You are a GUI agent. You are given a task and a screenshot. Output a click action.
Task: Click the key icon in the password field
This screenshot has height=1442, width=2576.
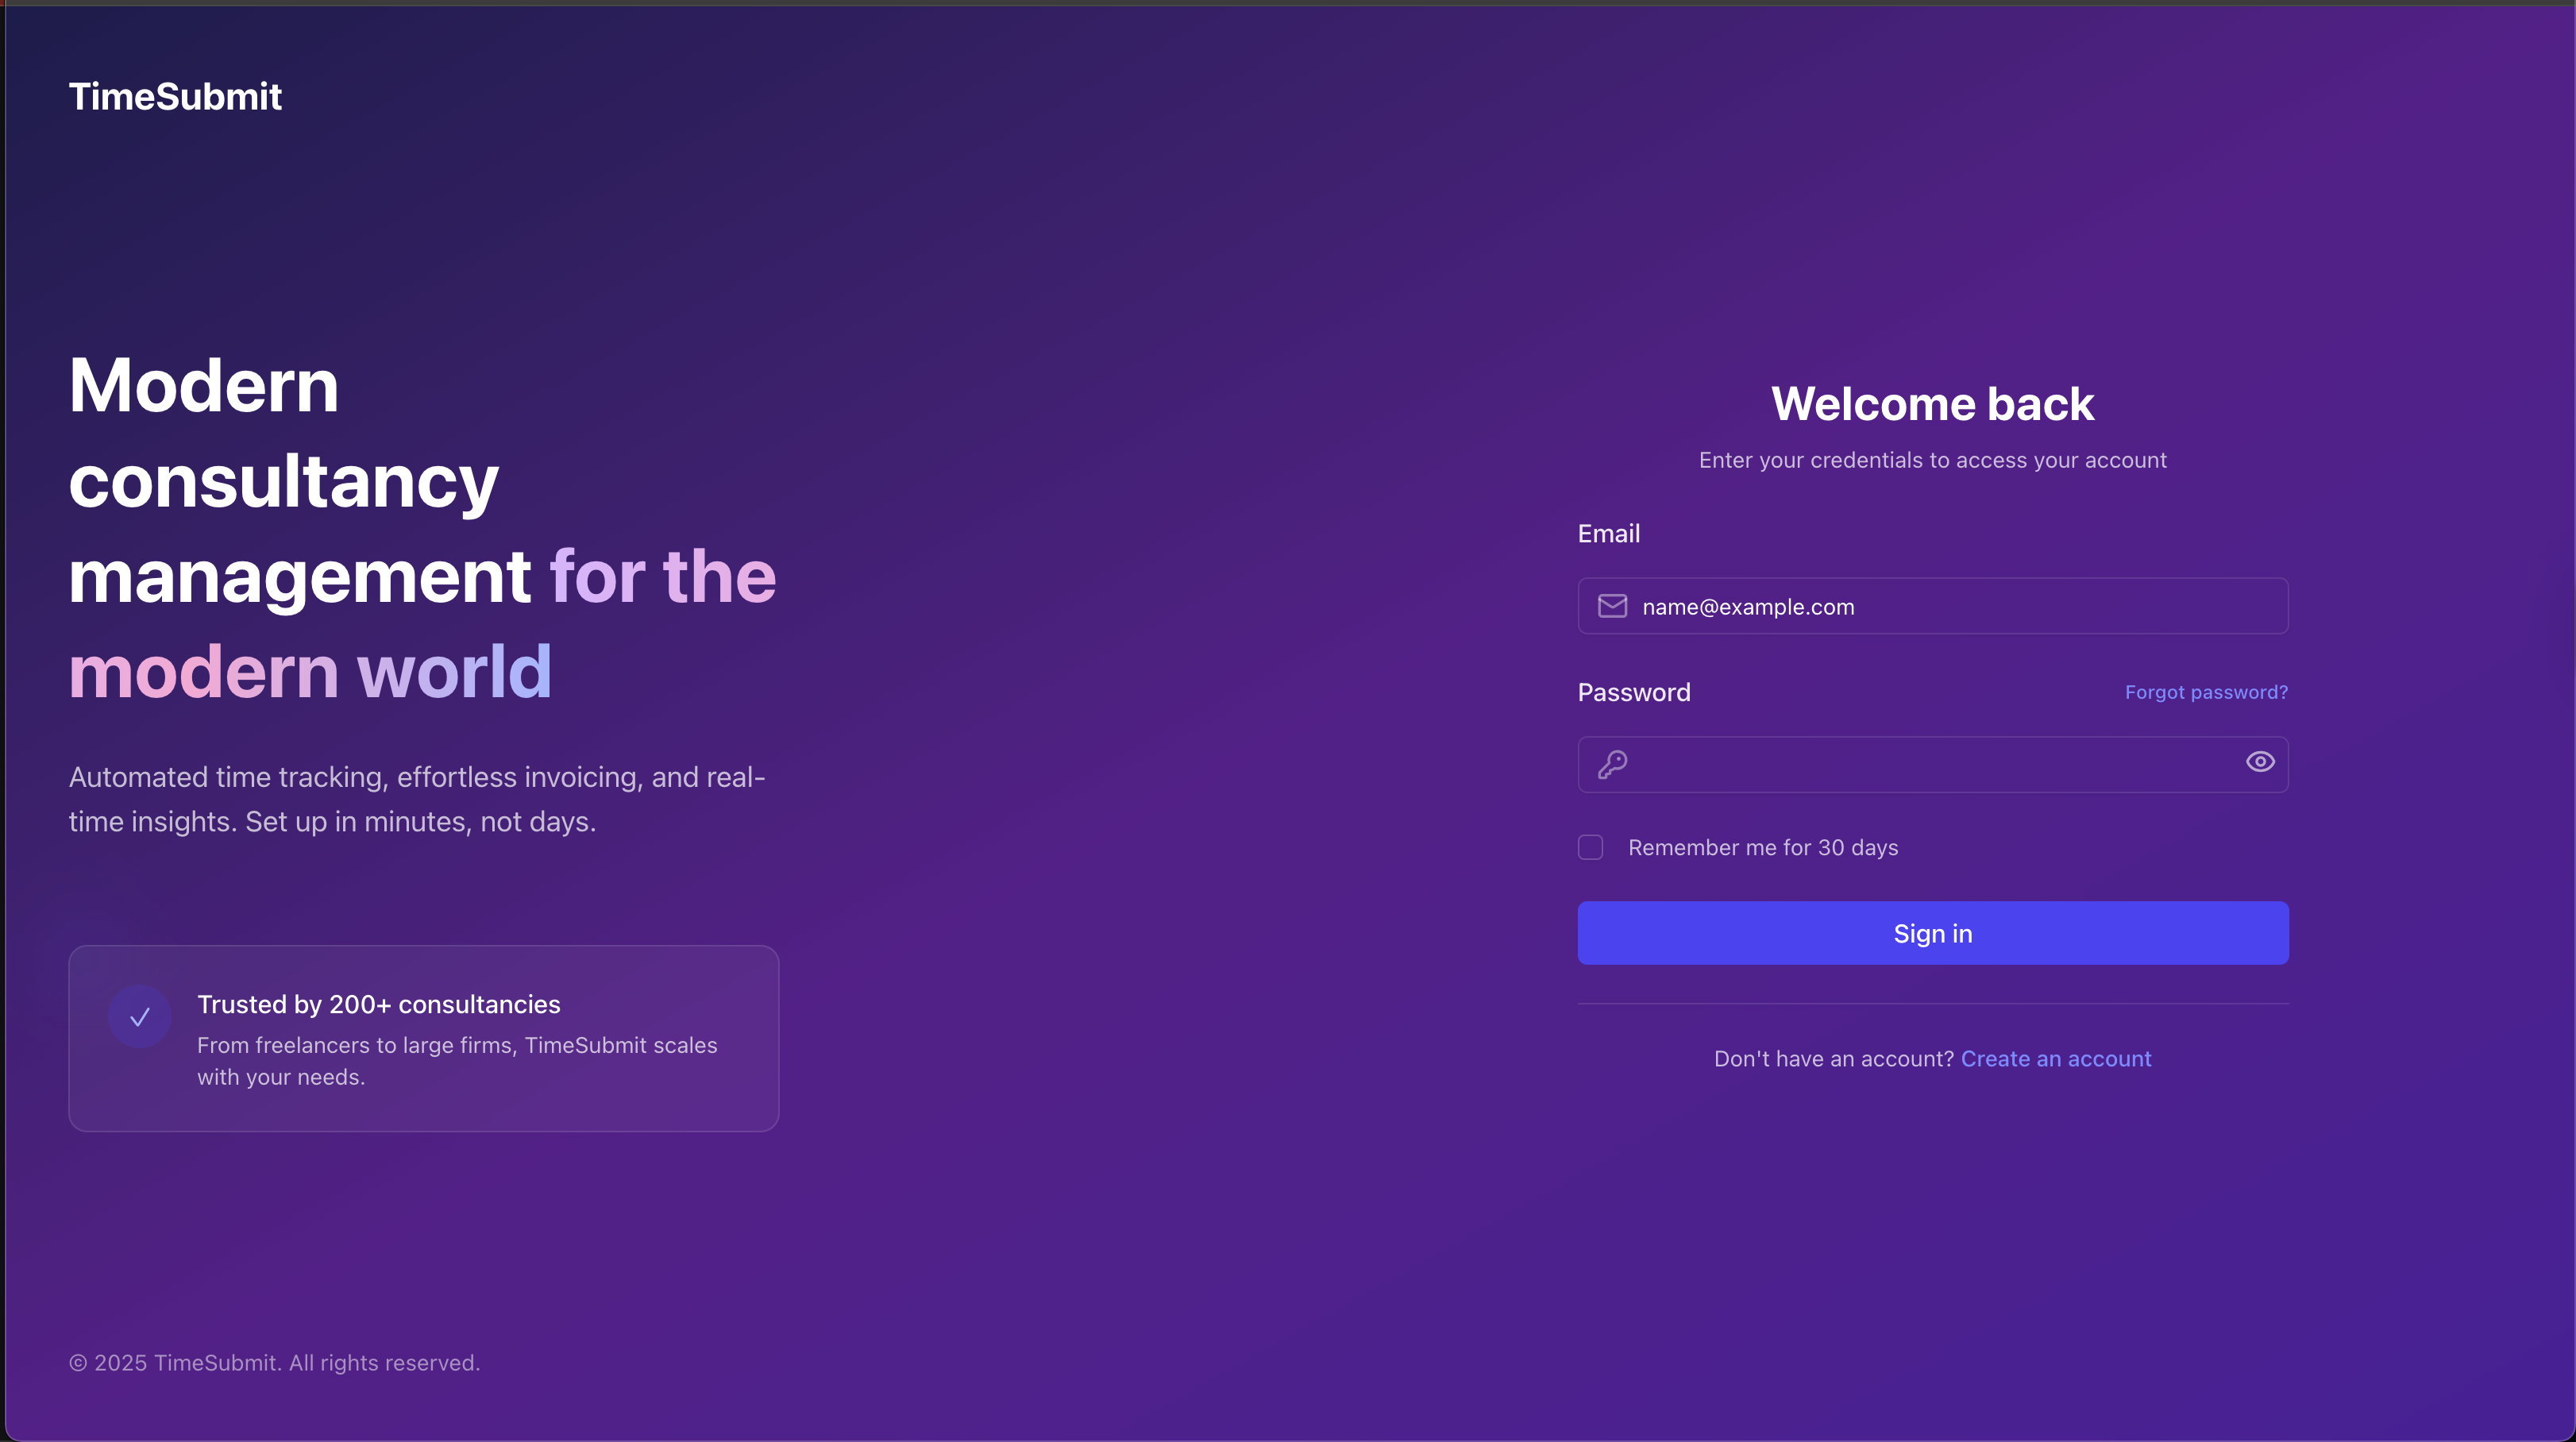pyautogui.click(x=1612, y=764)
